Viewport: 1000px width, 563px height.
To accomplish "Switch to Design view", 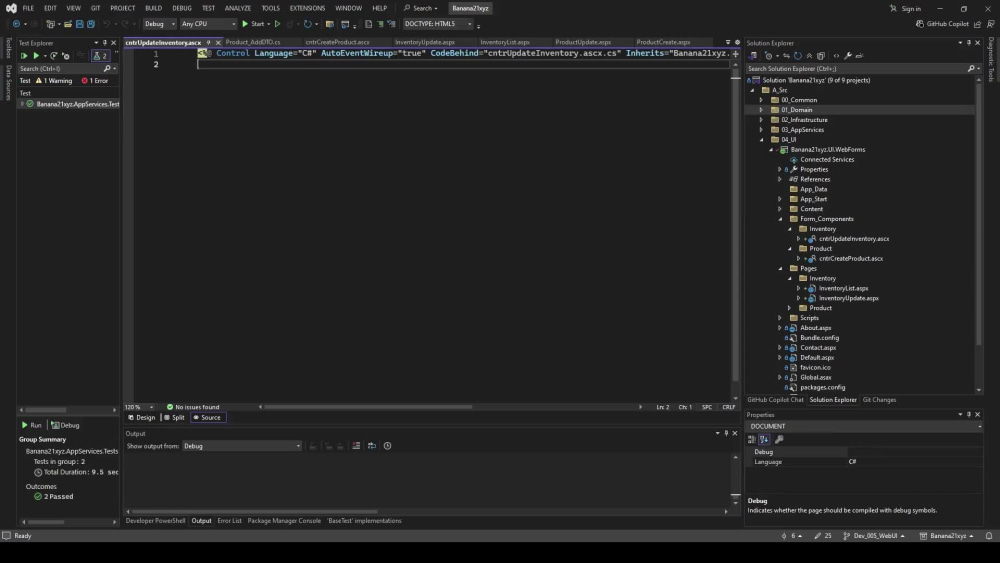I will [x=142, y=418].
